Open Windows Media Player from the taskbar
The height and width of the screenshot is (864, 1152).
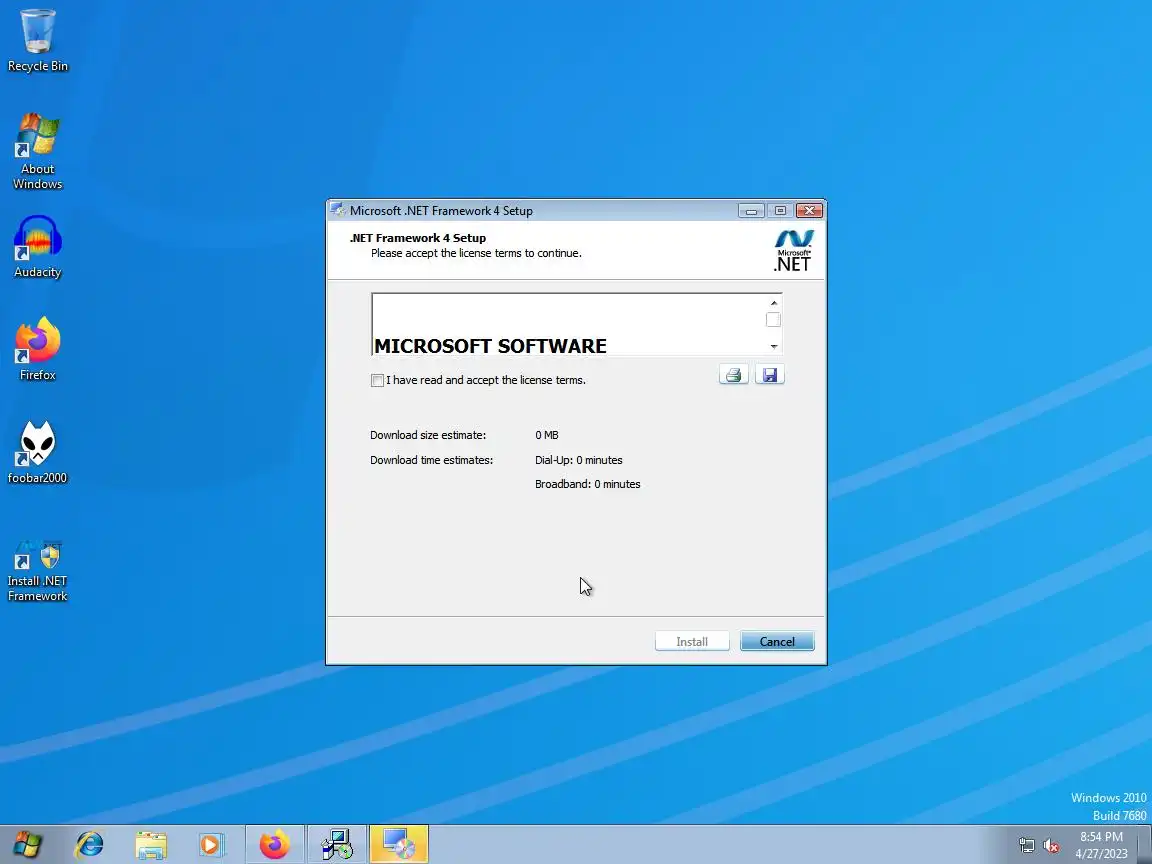tap(211, 845)
